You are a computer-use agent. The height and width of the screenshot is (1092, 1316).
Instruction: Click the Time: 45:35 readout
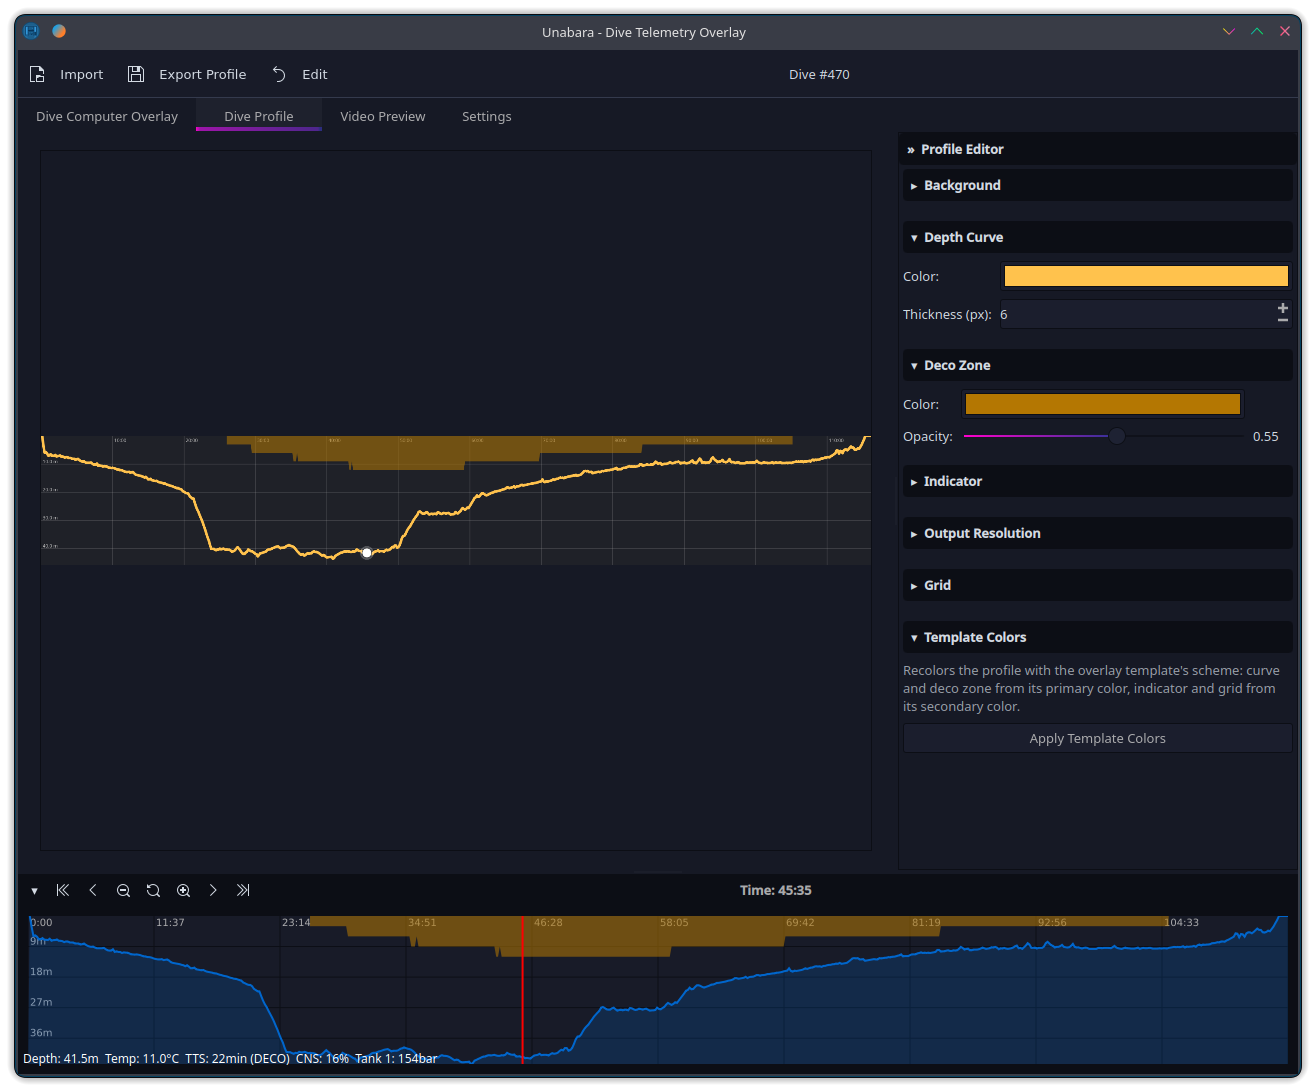coord(776,890)
